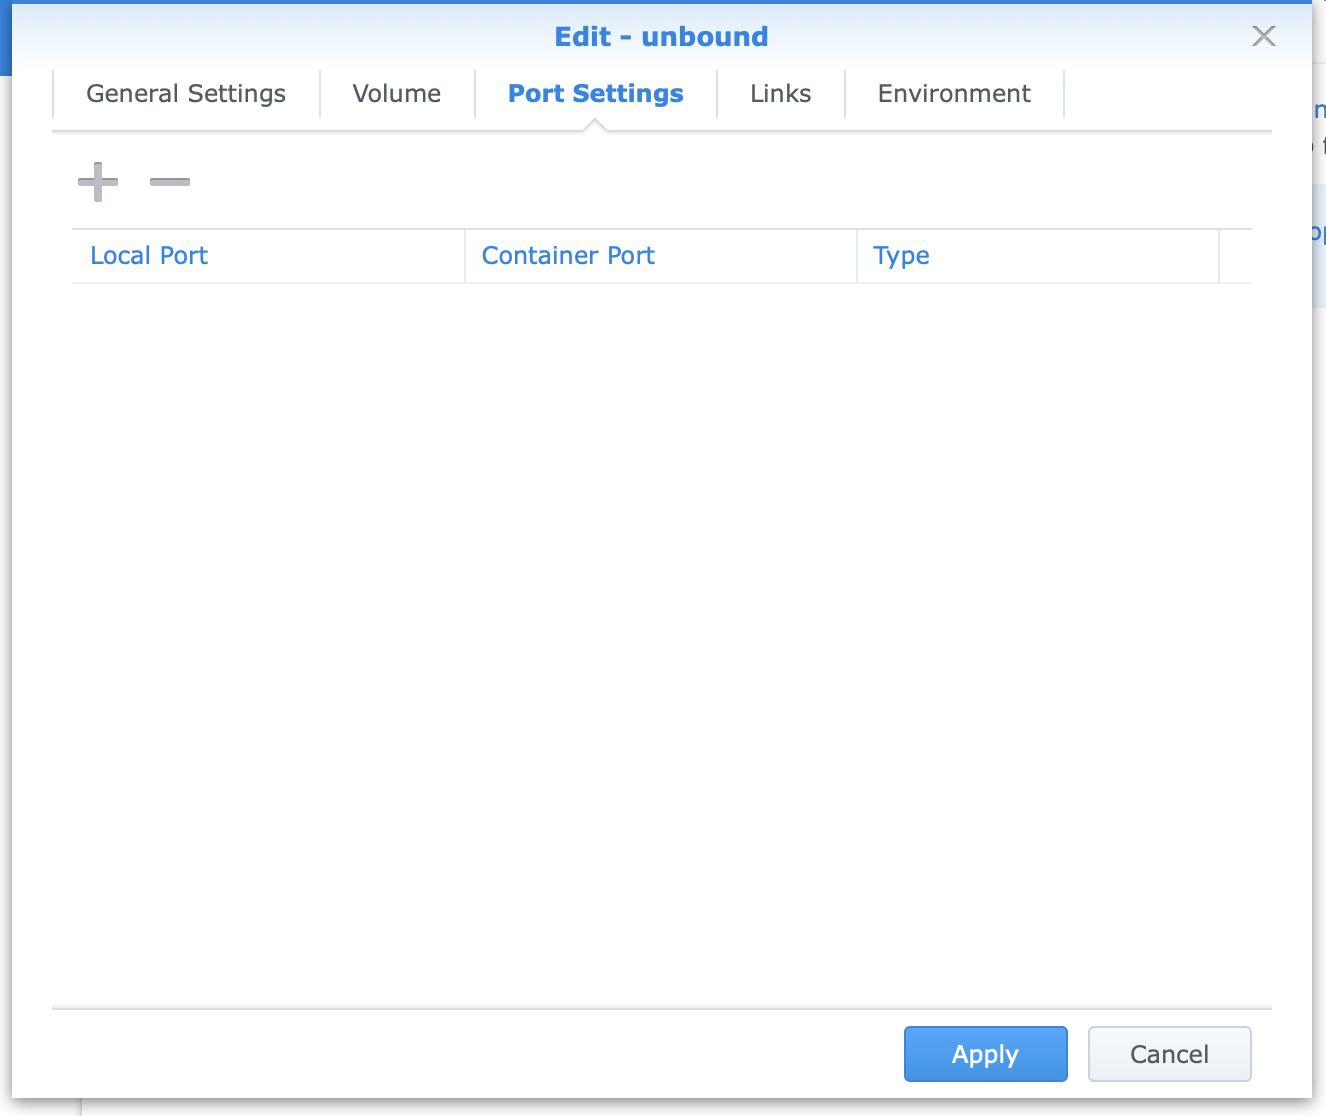Switch to the General Settings tab

point(186,94)
